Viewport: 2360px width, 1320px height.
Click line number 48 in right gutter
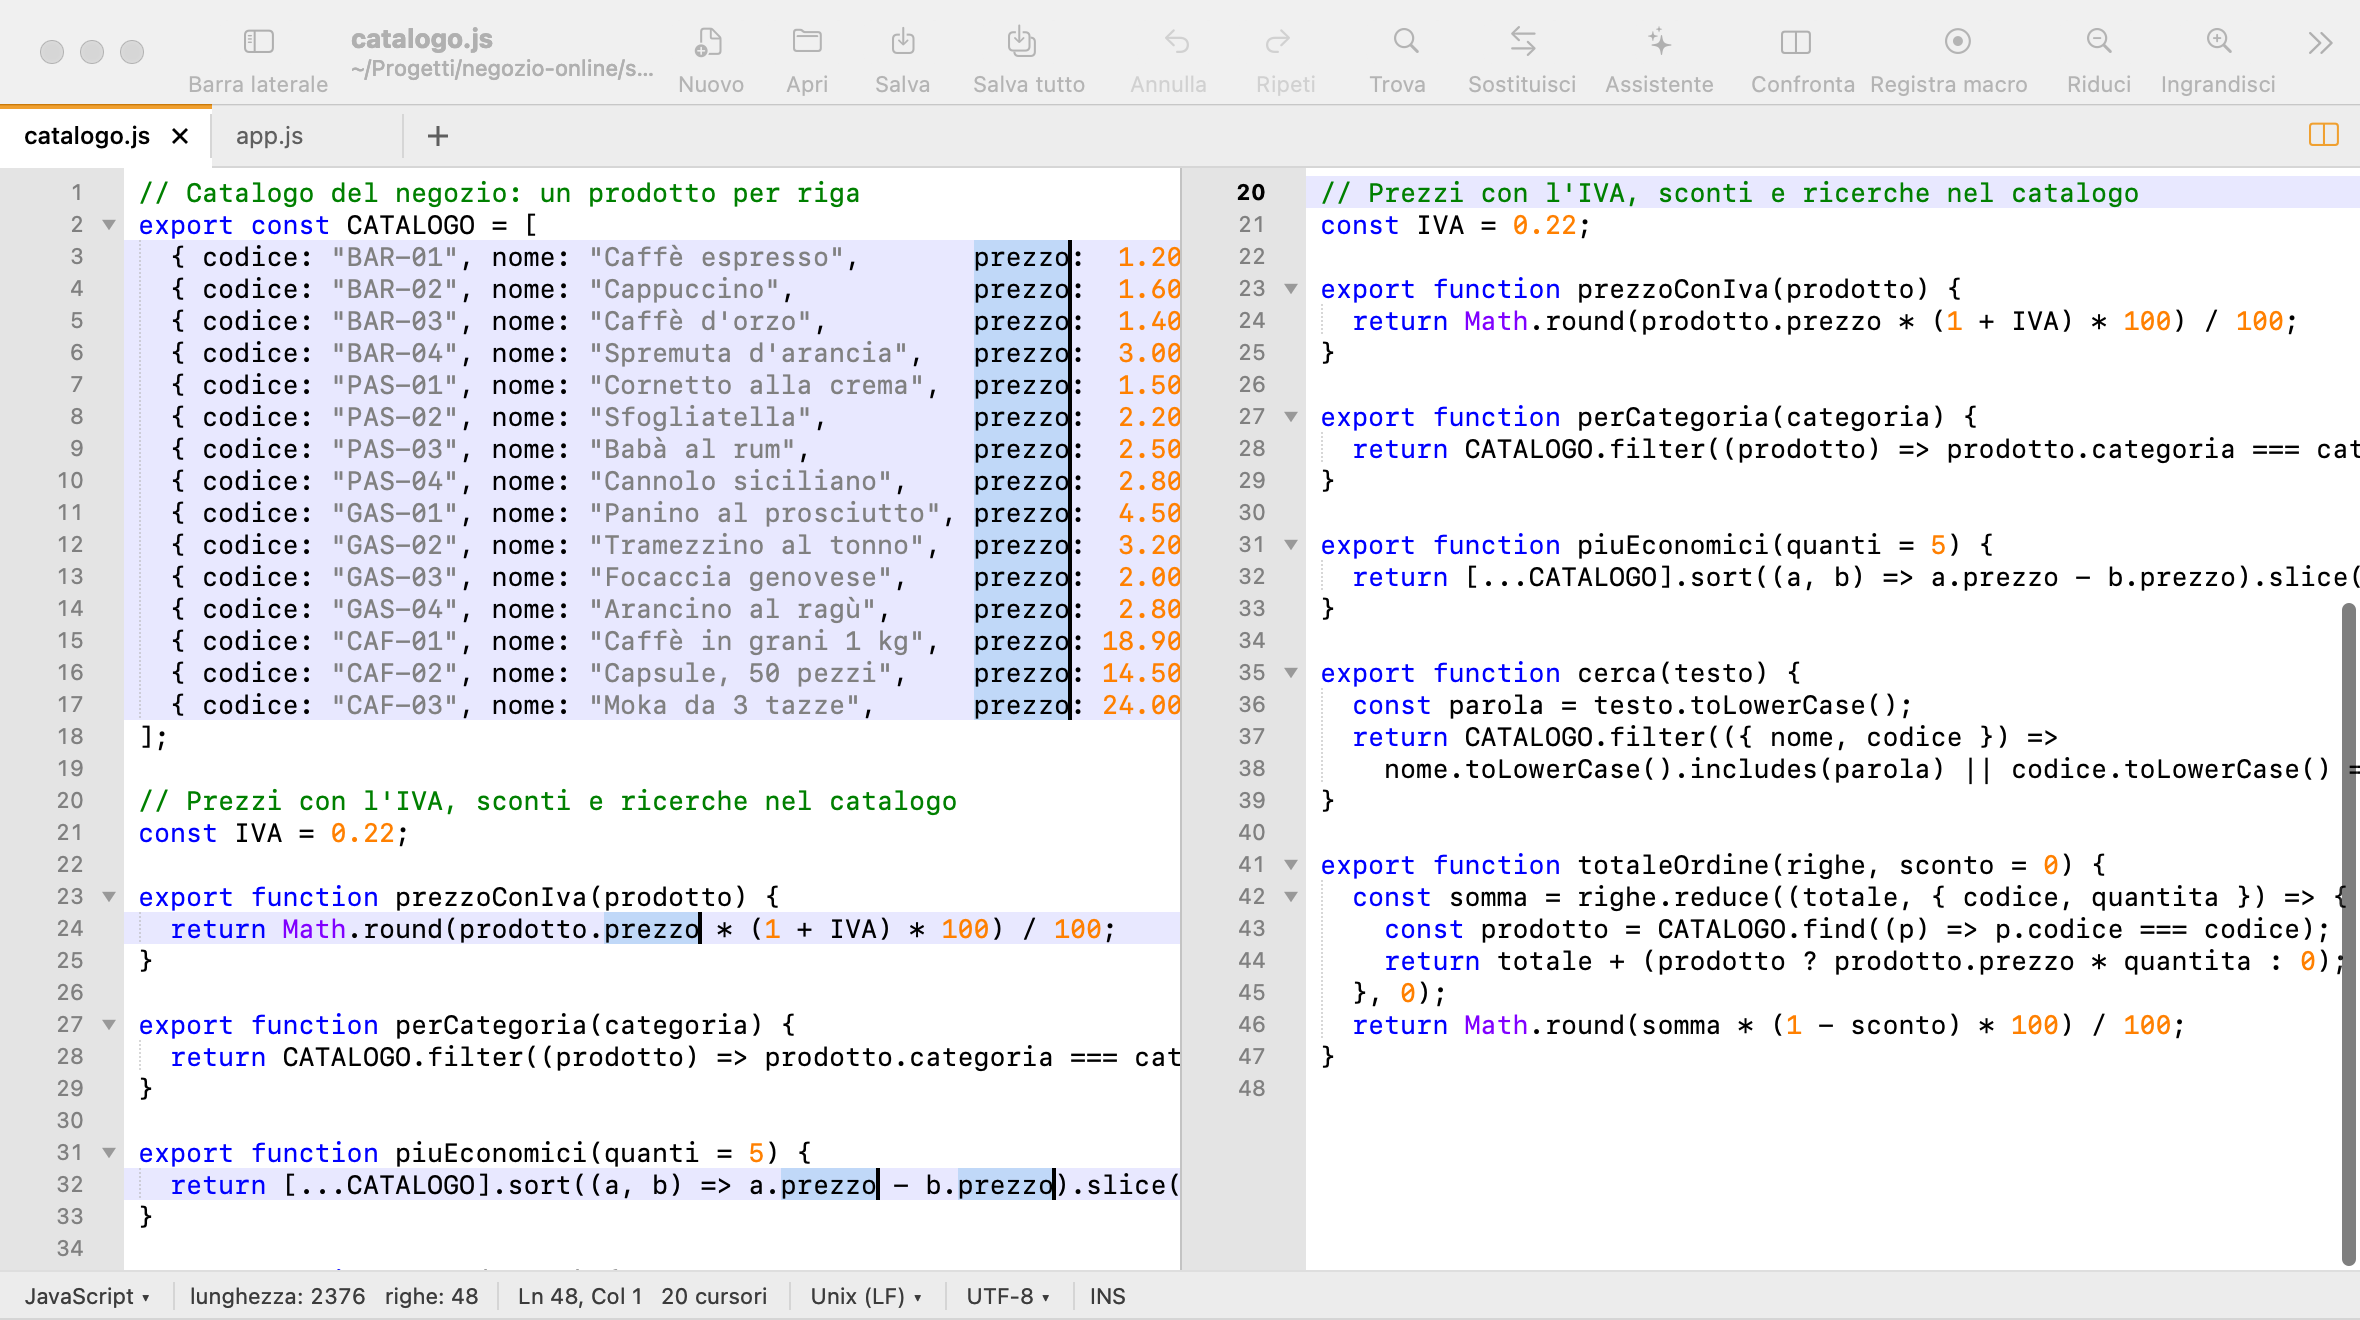[1252, 1089]
